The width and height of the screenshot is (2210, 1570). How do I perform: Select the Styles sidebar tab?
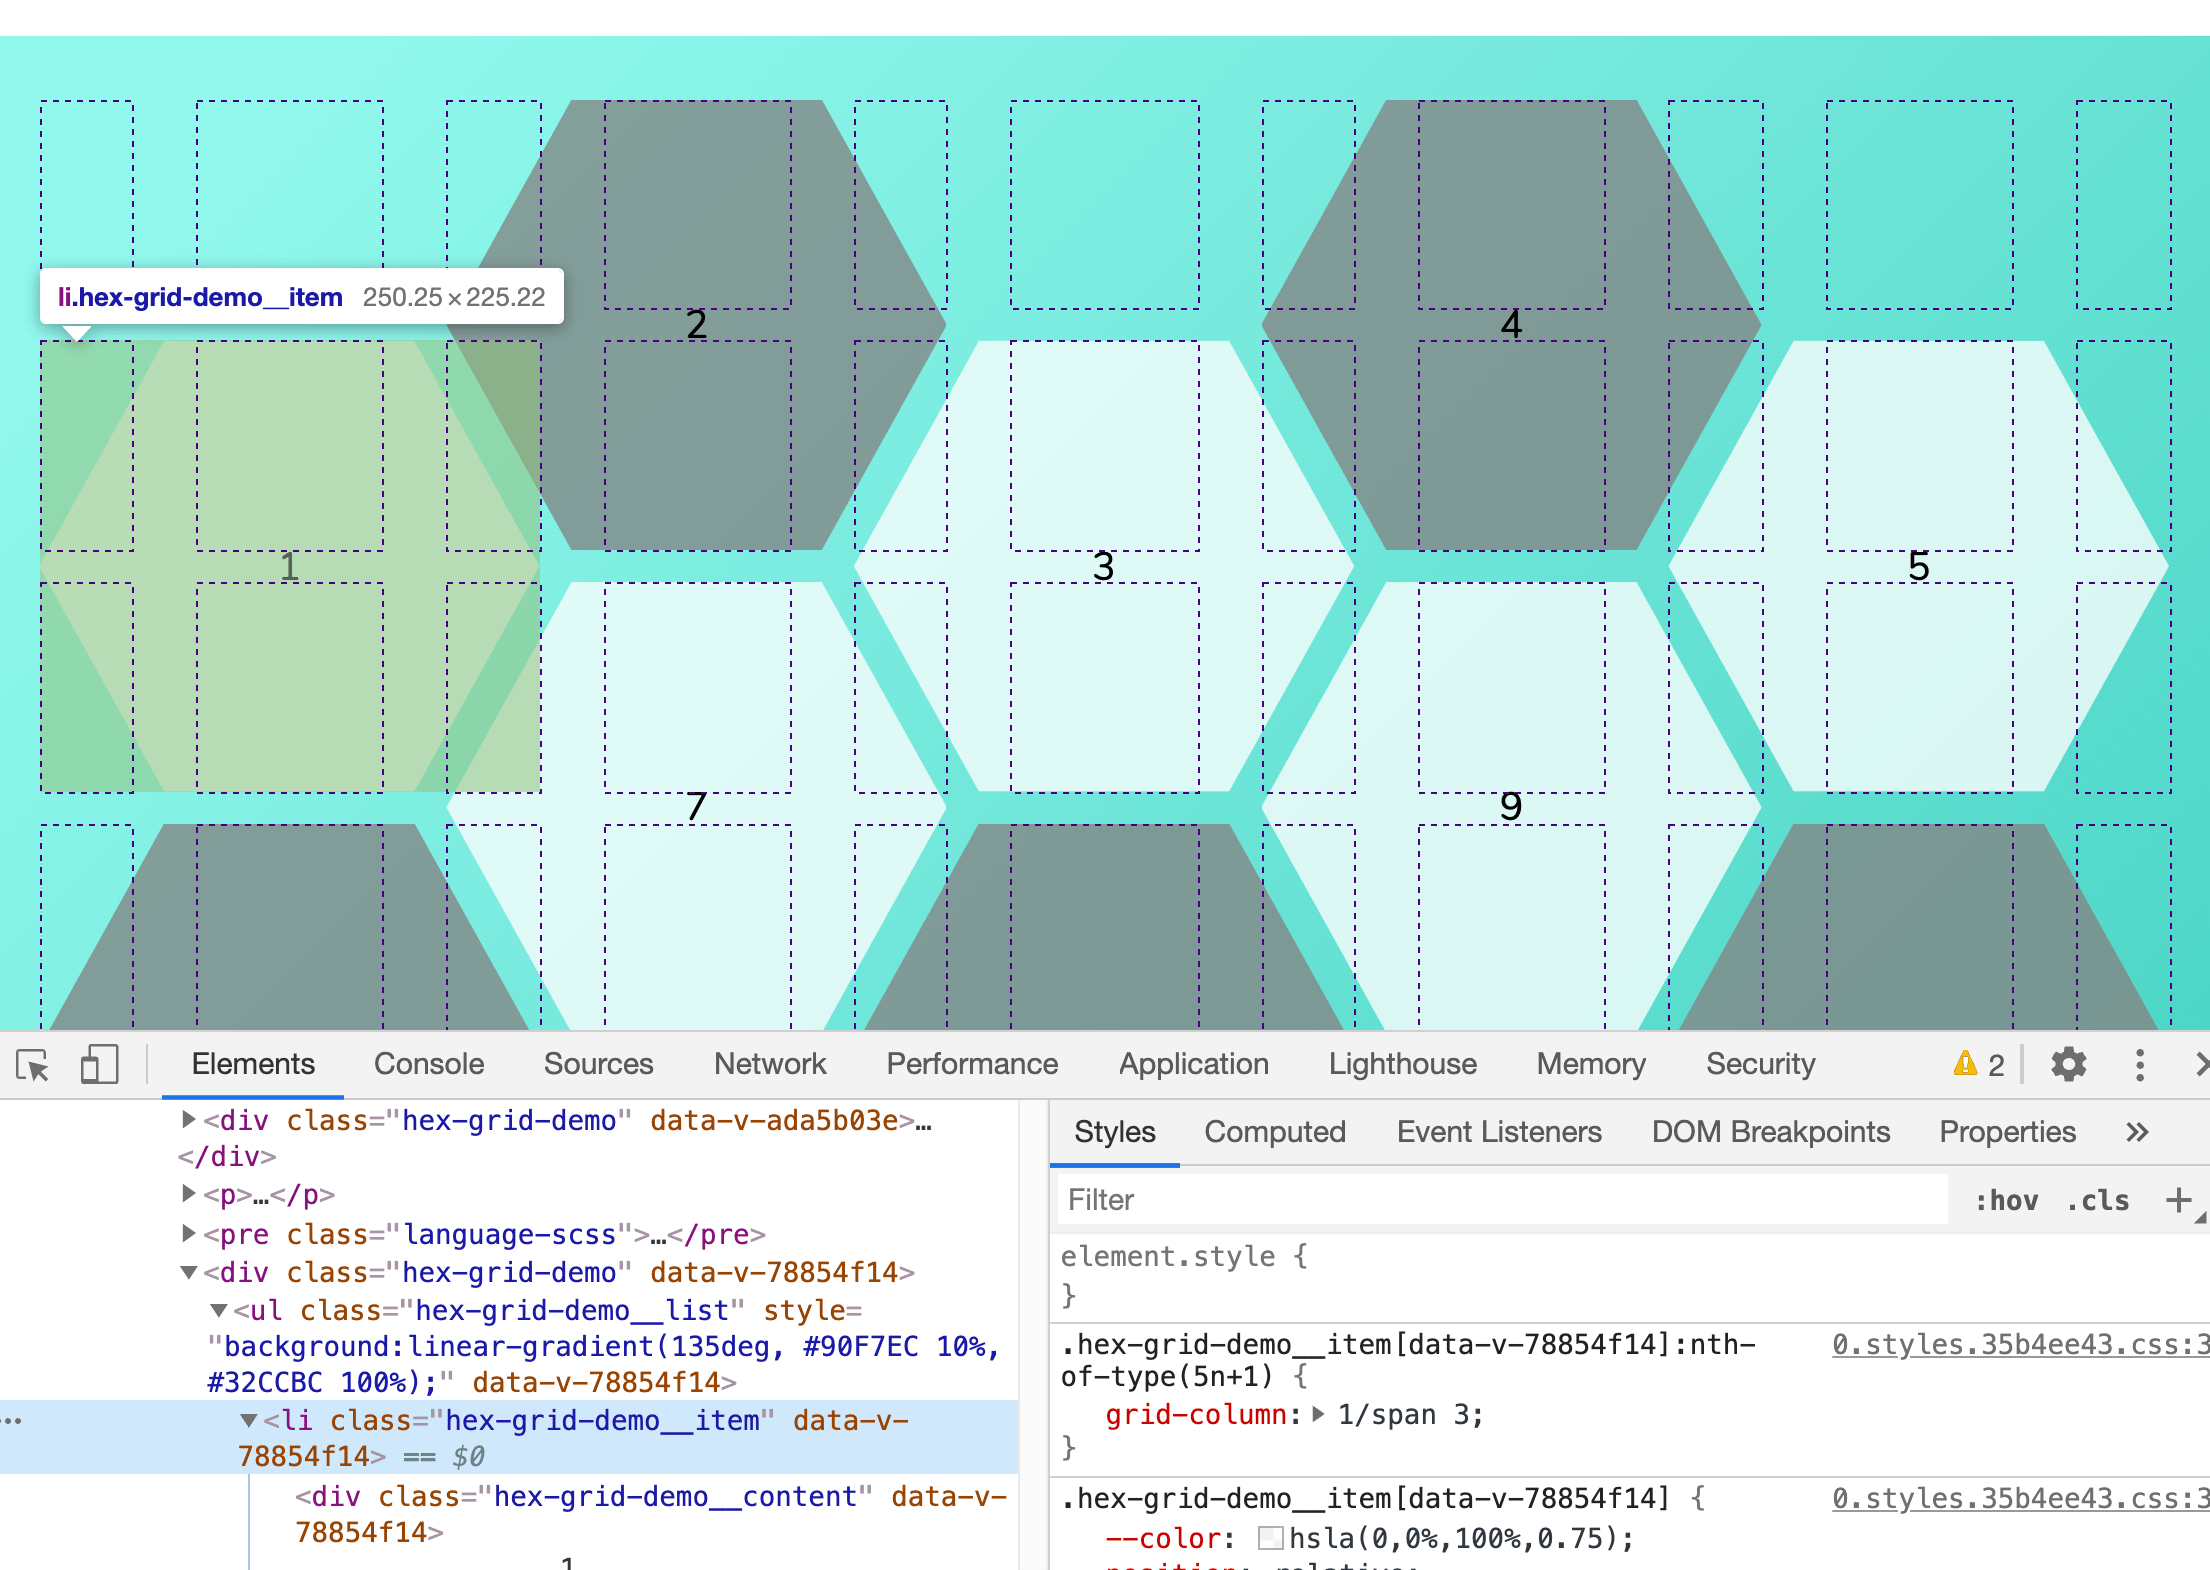[x=1115, y=1132]
